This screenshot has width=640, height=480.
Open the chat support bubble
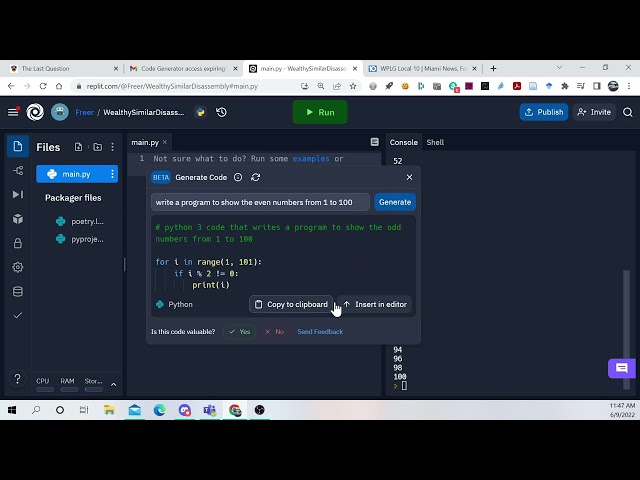[622, 368]
